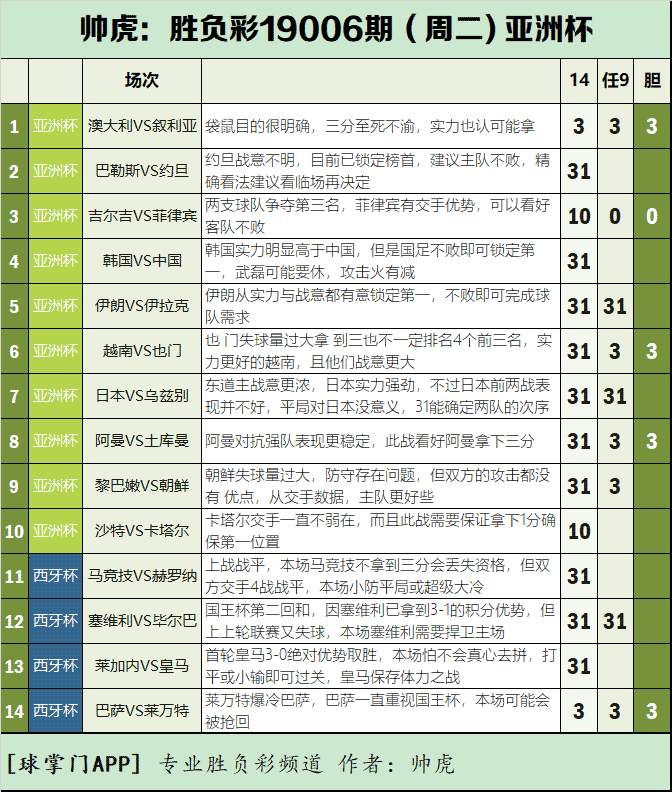Click the 14 column header

579,80
